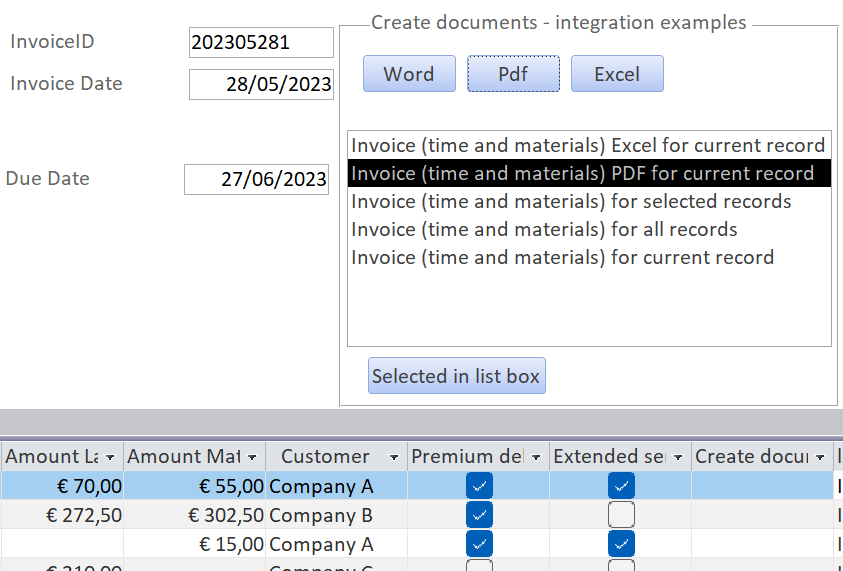The height and width of the screenshot is (571, 843).
Task: Click the Word document button
Action: [x=409, y=74]
